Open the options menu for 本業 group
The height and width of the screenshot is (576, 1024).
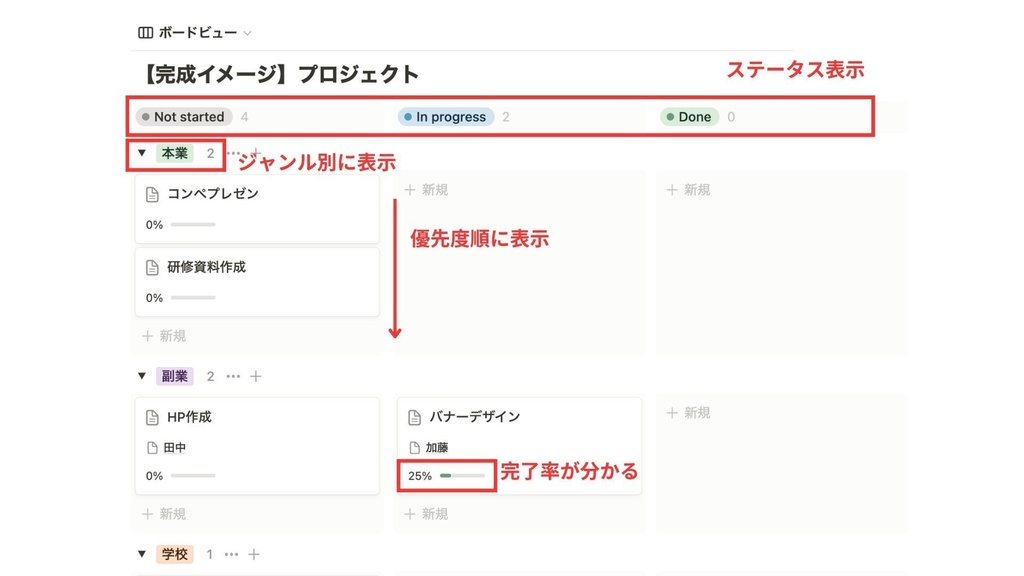coord(232,153)
